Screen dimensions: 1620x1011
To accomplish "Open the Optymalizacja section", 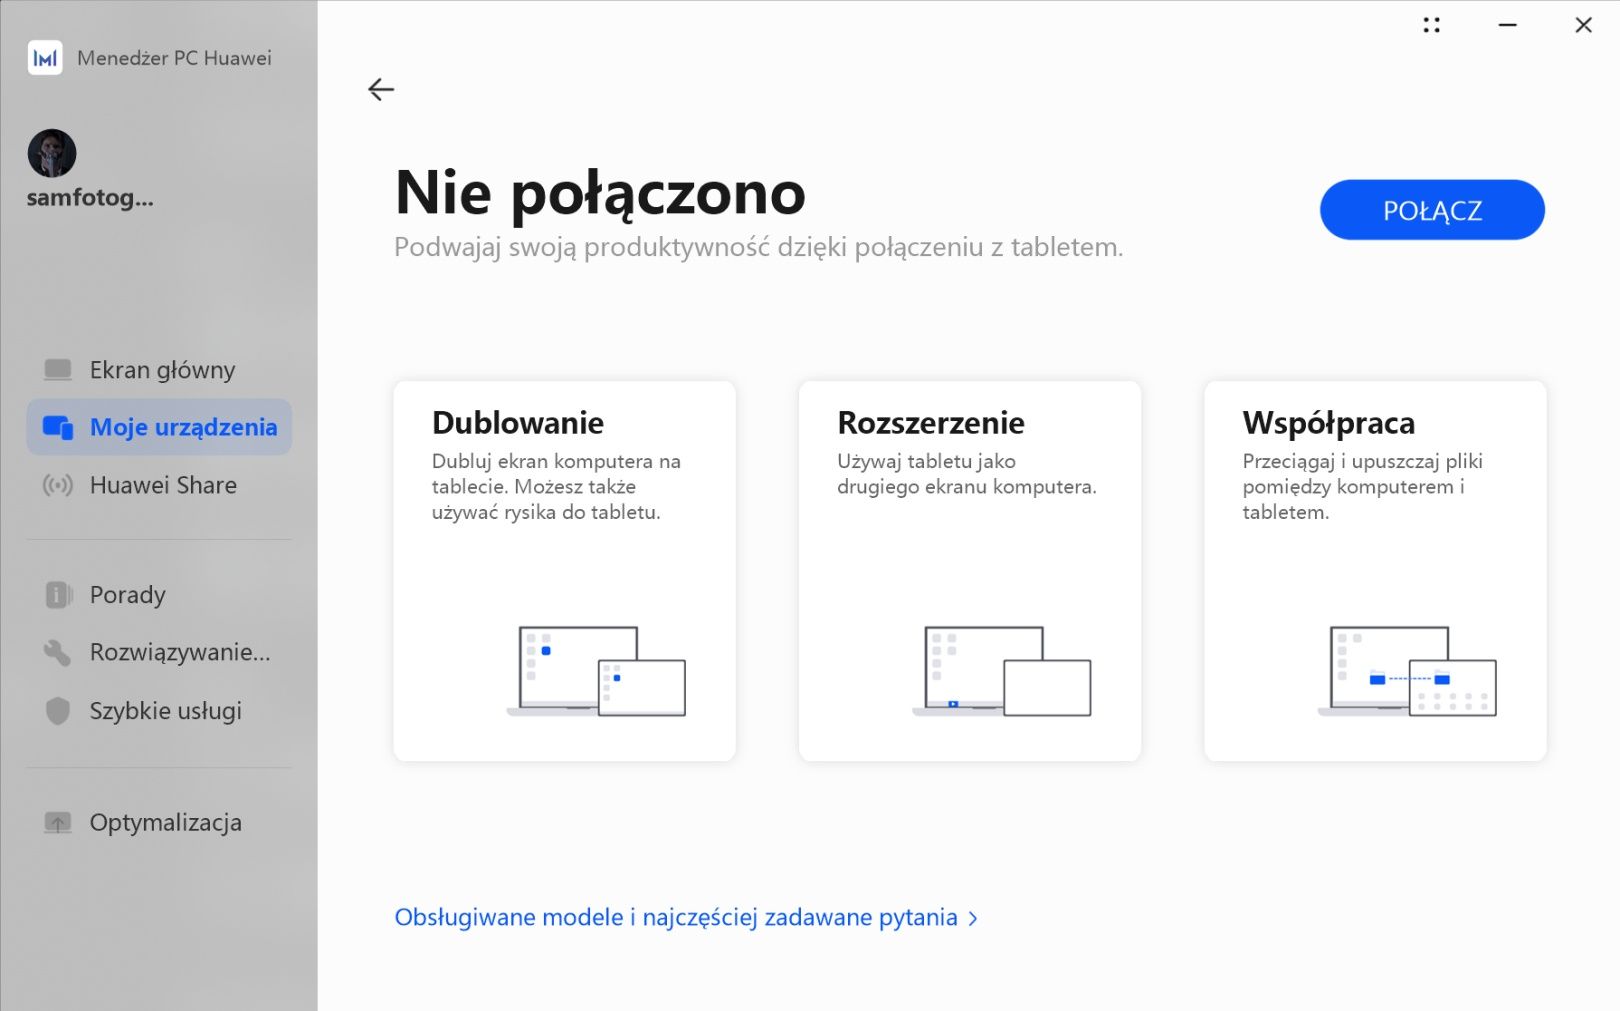I will coord(159,823).
